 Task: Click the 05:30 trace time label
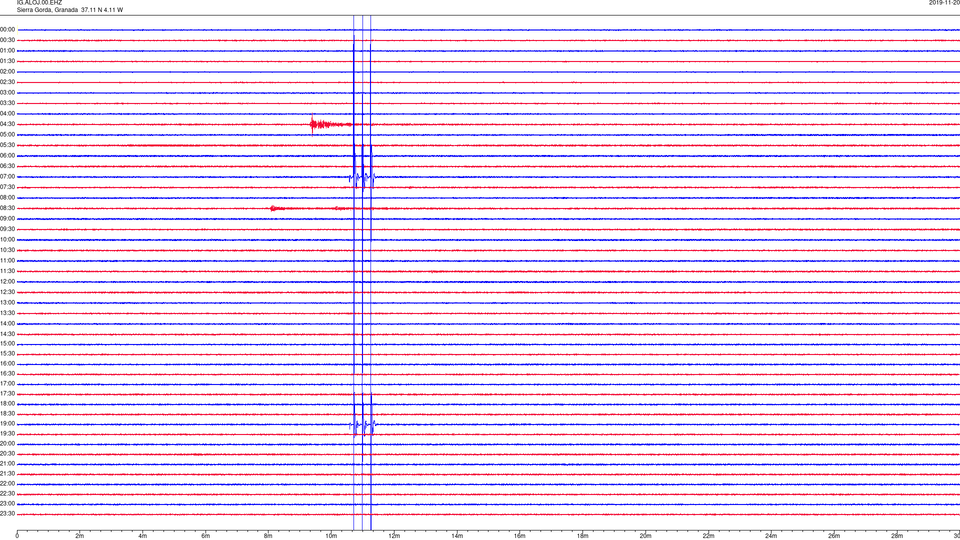point(7,145)
